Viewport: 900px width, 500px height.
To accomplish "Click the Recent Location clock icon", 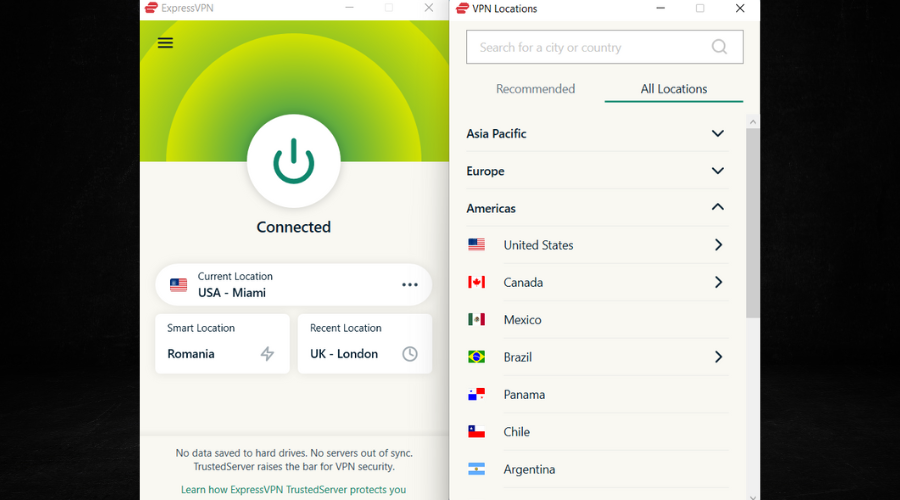I will [x=410, y=354].
